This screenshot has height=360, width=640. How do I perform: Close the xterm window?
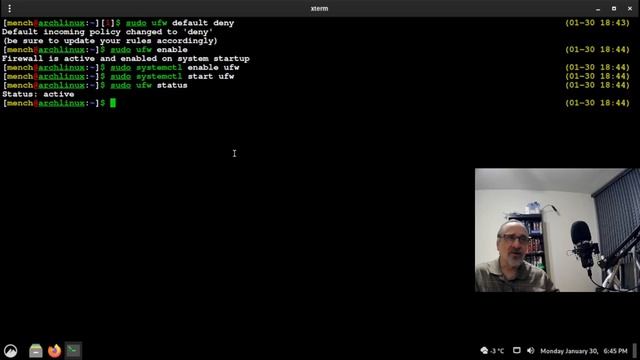630,9
